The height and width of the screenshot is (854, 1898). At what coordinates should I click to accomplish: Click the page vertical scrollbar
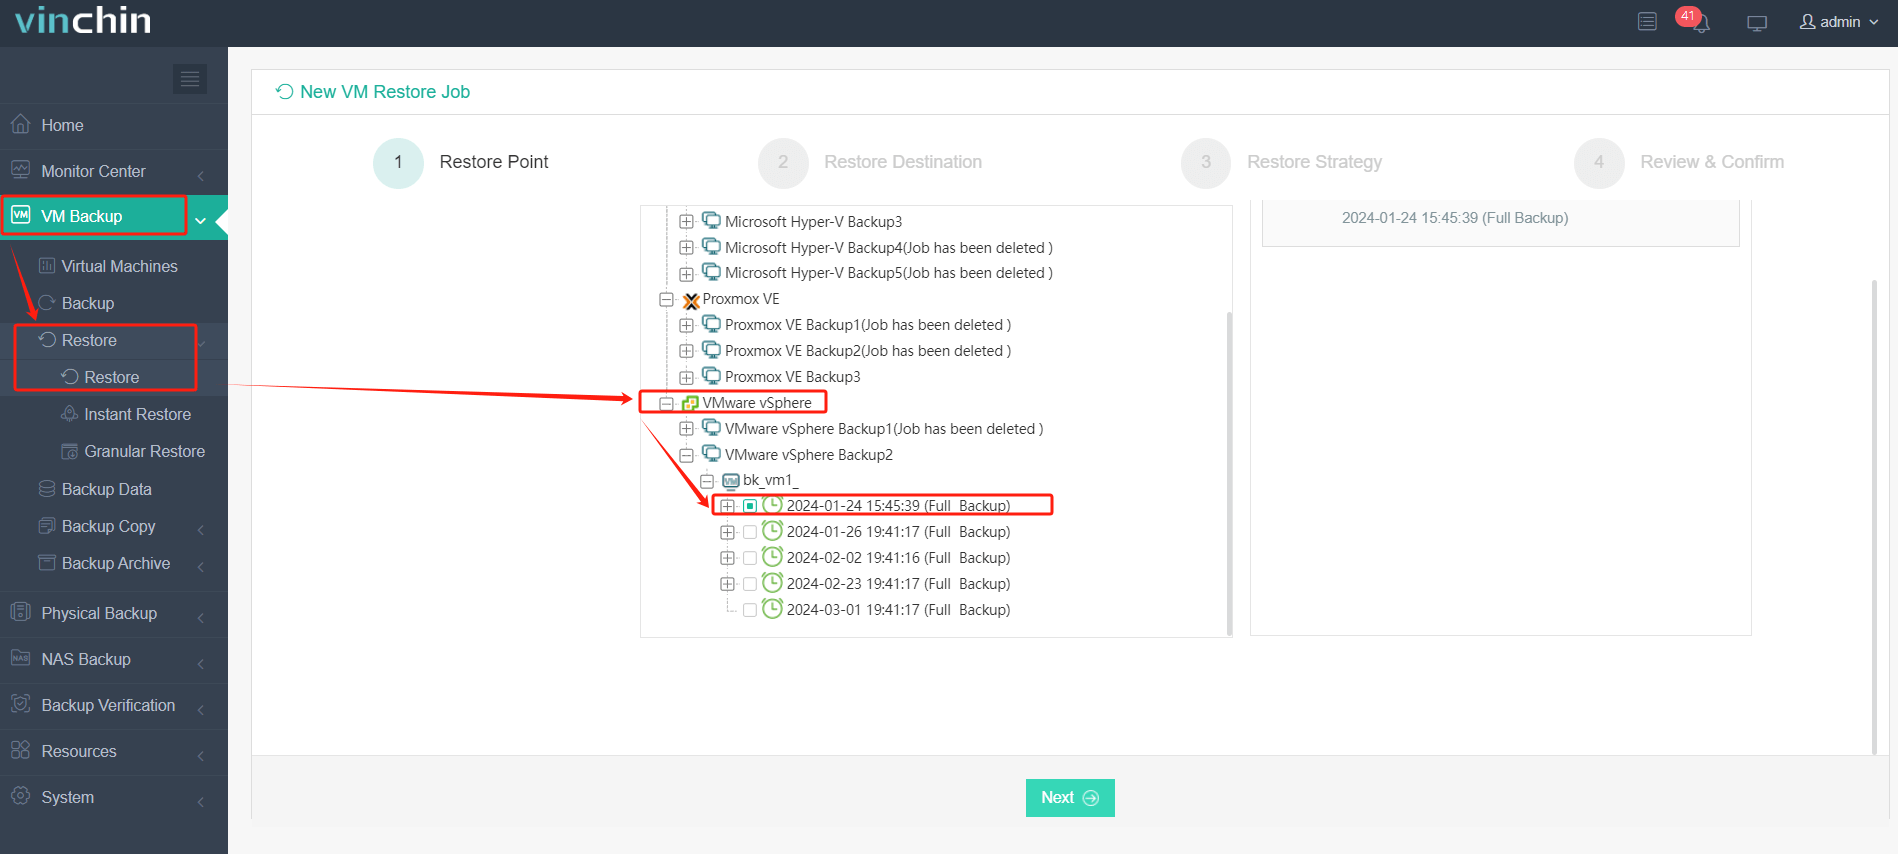click(1874, 515)
